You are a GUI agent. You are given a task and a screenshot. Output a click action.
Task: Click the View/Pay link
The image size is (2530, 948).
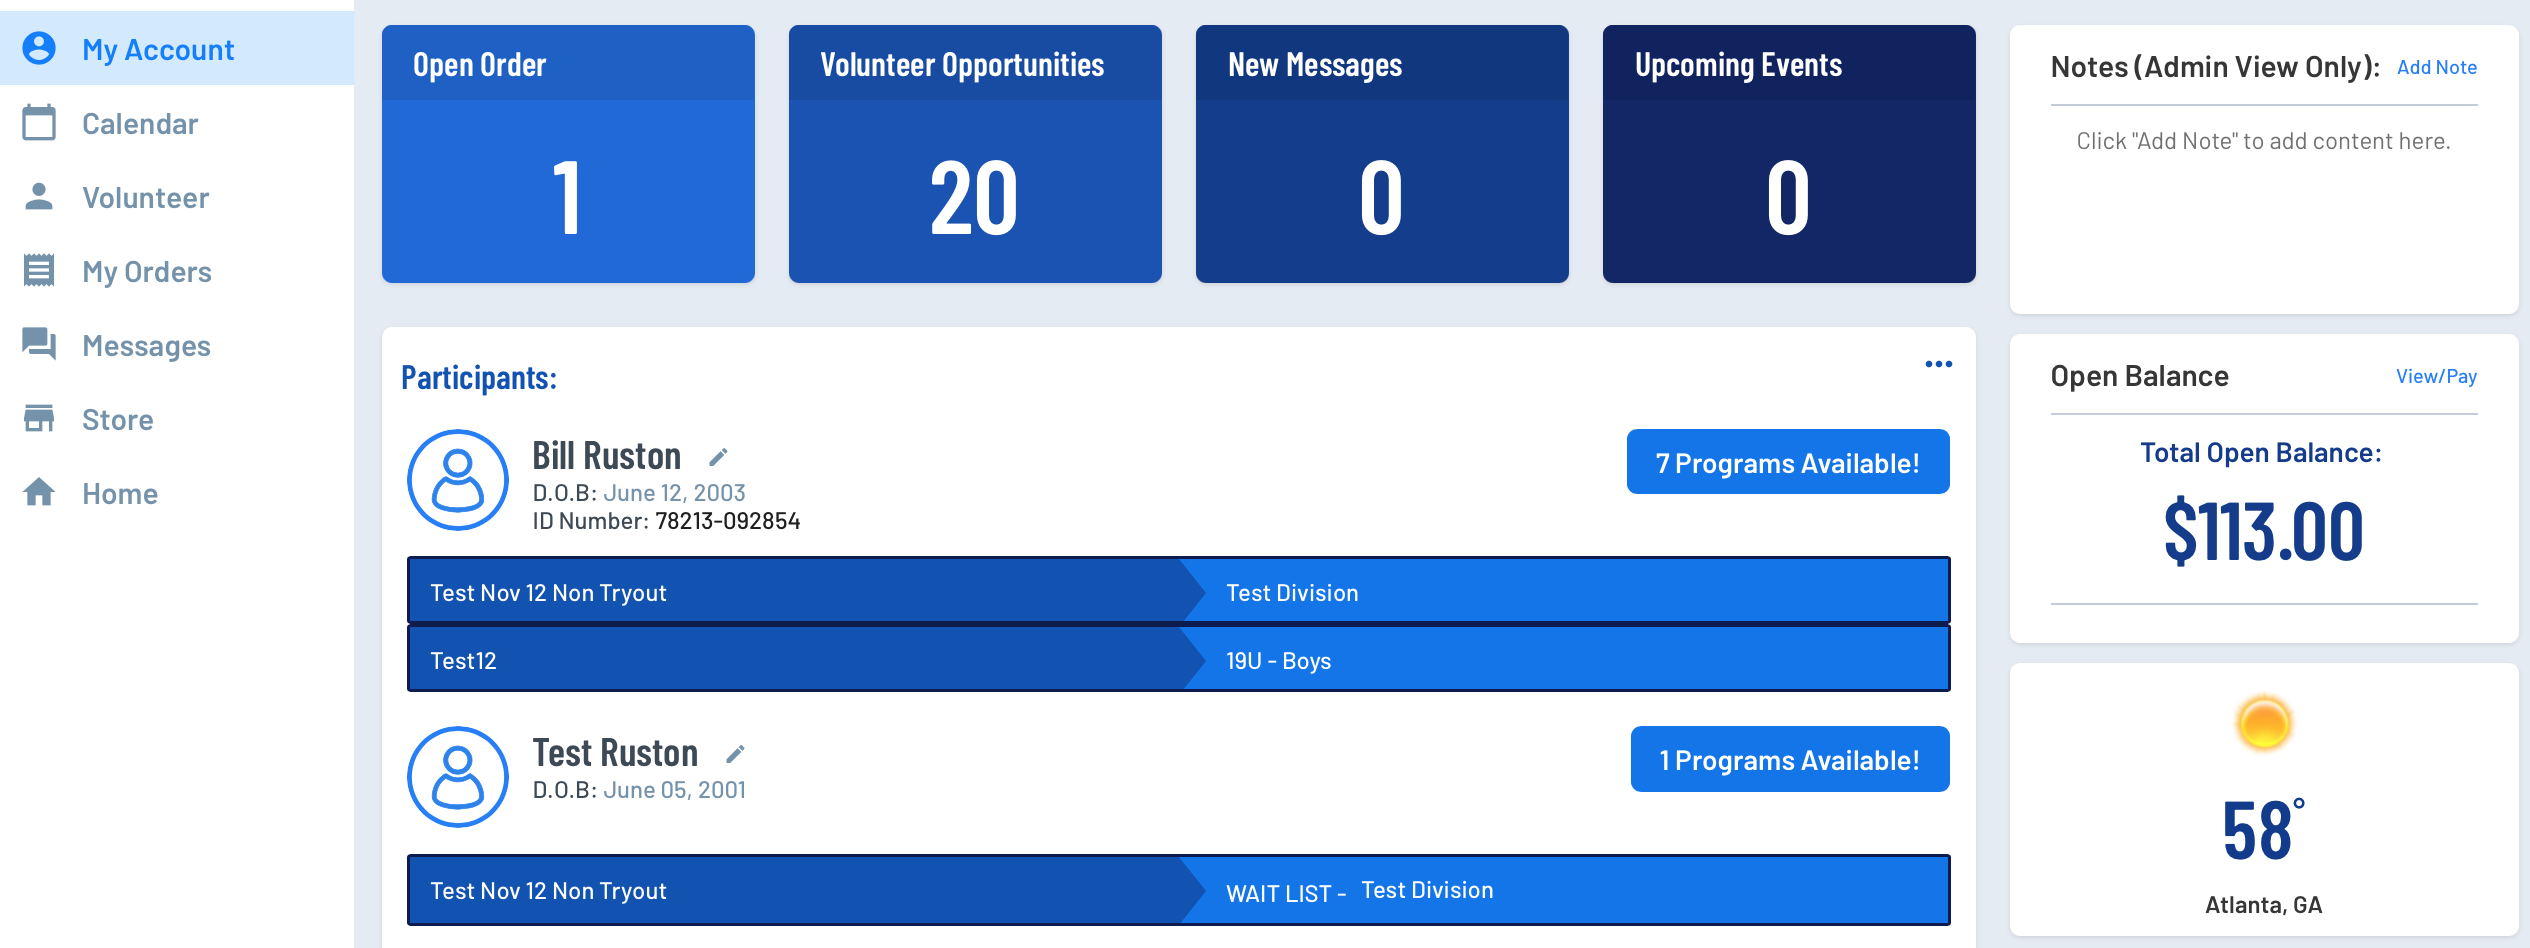coord(2436,376)
